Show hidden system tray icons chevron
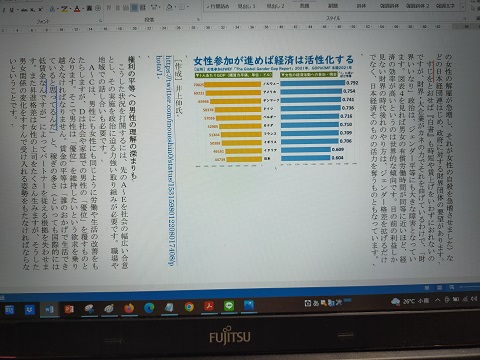Screen dimensions: 480x360 coord(437,300)
